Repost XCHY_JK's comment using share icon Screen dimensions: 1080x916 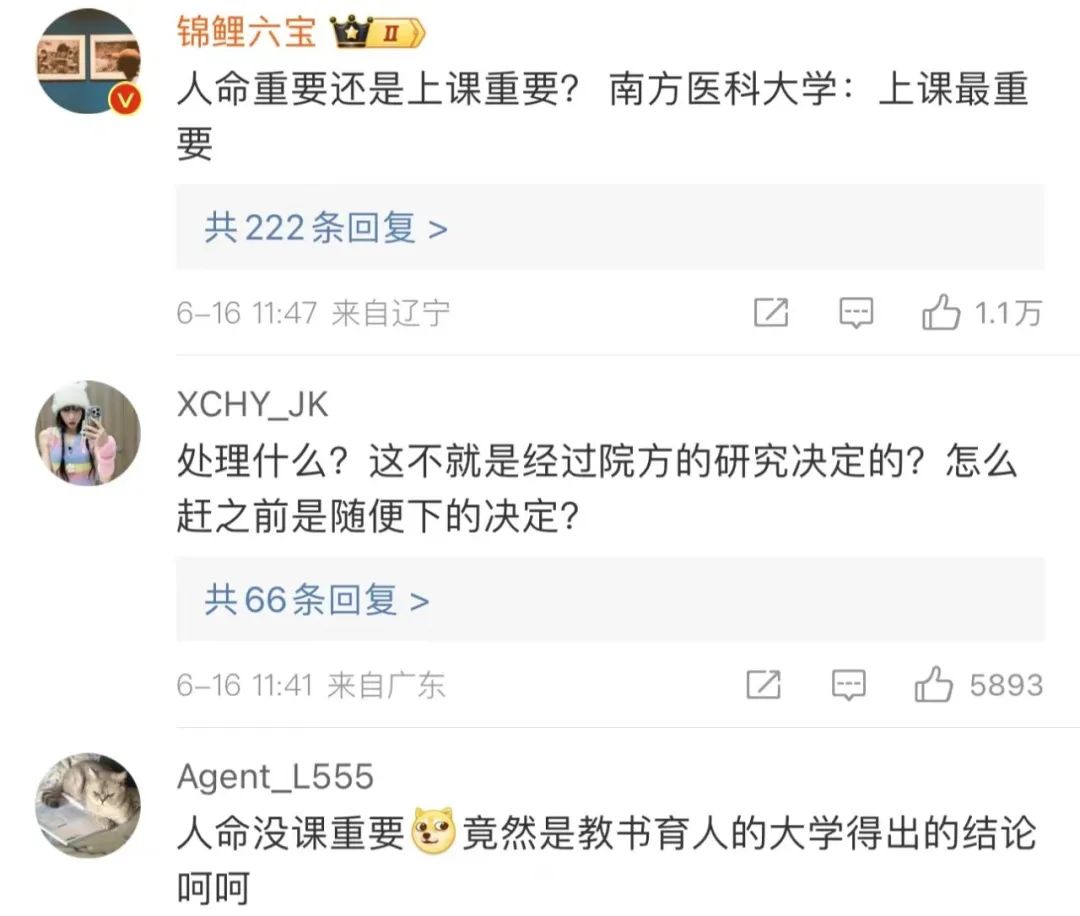click(x=764, y=685)
